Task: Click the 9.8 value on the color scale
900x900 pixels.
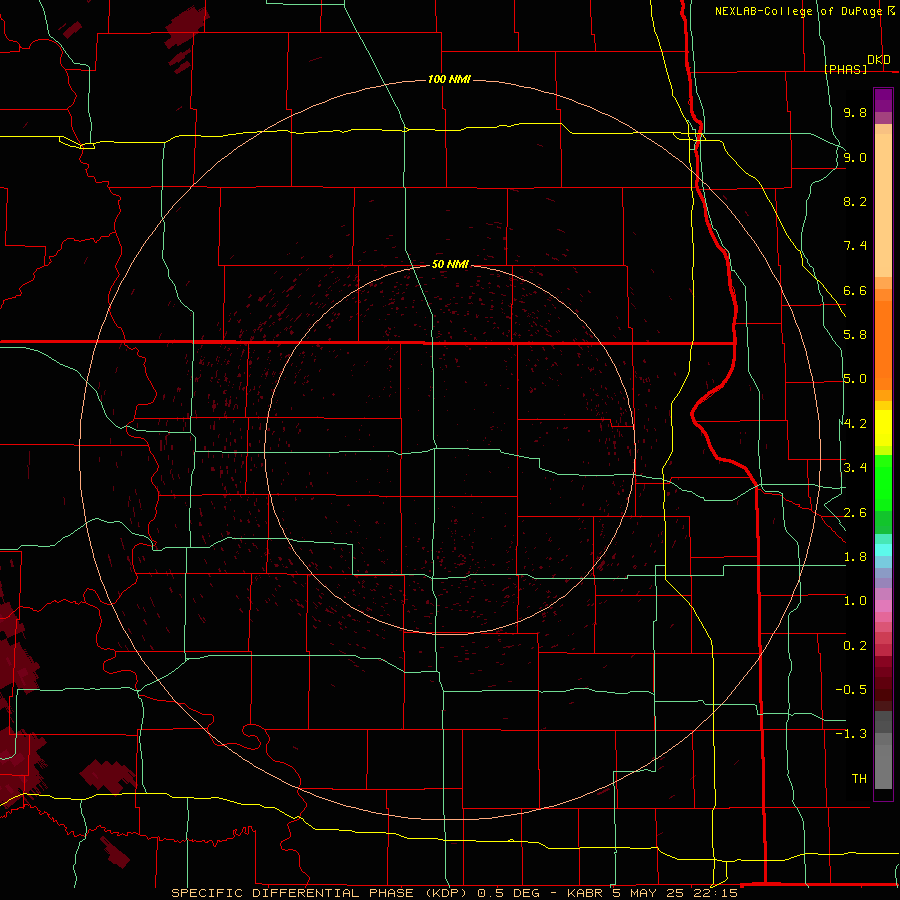Action: coord(855,112)
